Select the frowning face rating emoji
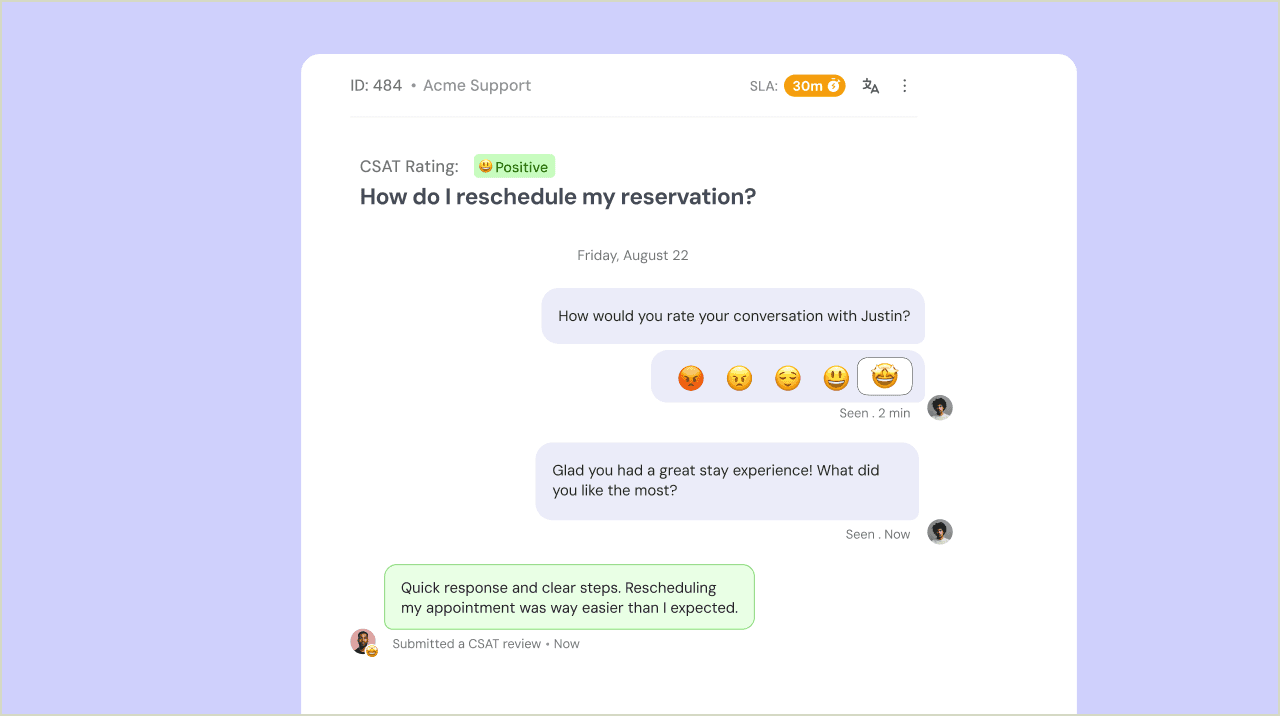This screenshot has height=716, width=1280. point(739,378)
